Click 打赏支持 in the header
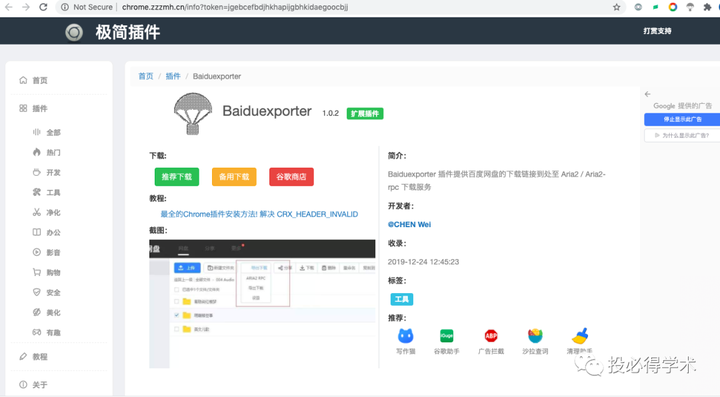 point(658,31)
